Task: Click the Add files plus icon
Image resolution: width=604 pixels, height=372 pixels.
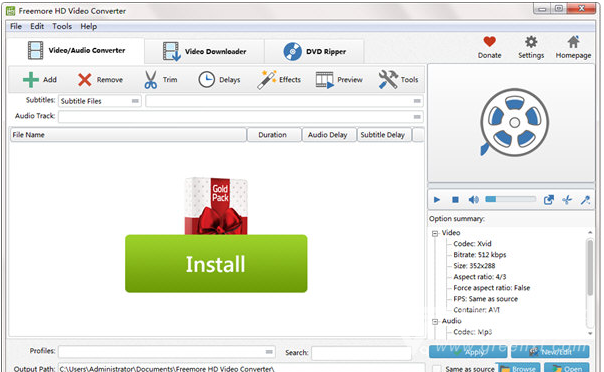Action: point(31,80)
